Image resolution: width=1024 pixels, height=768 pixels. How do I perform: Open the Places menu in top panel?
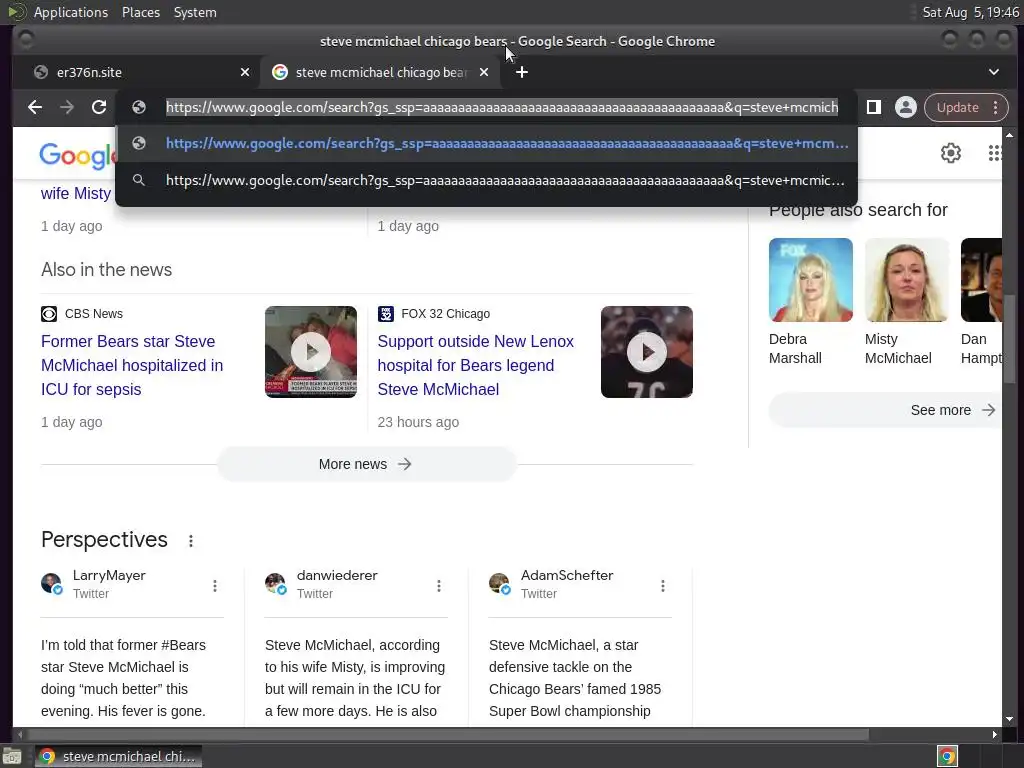coord(140,12)
